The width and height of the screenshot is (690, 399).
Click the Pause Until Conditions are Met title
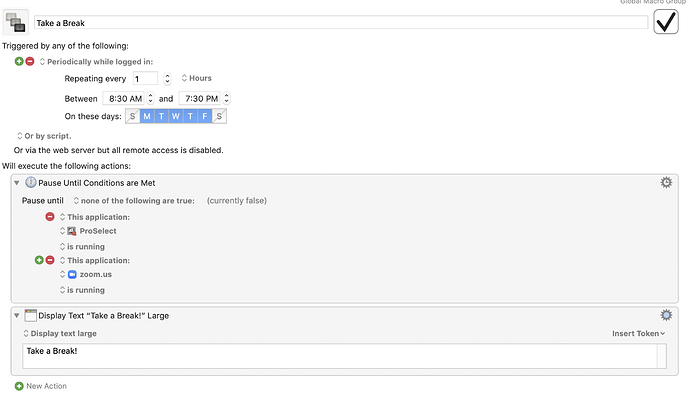(97, 183)
